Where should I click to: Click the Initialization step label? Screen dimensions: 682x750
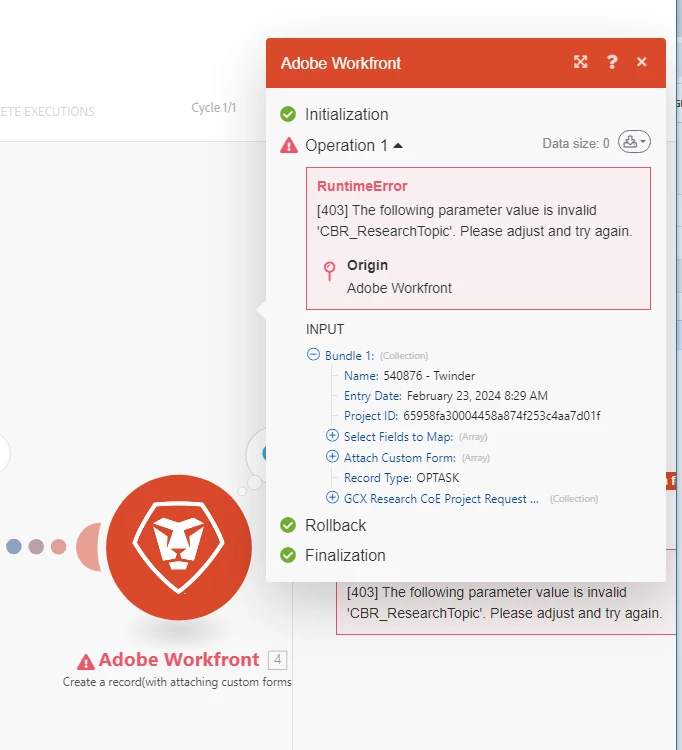pos(347,114)
